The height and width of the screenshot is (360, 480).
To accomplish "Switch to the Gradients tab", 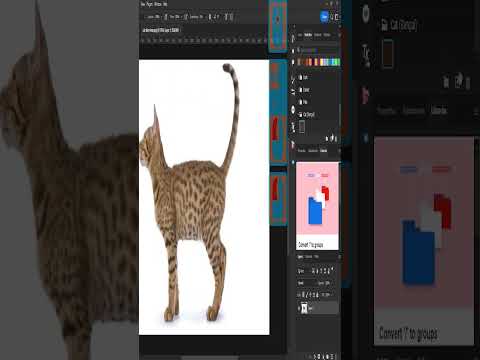I will (318, 35).
